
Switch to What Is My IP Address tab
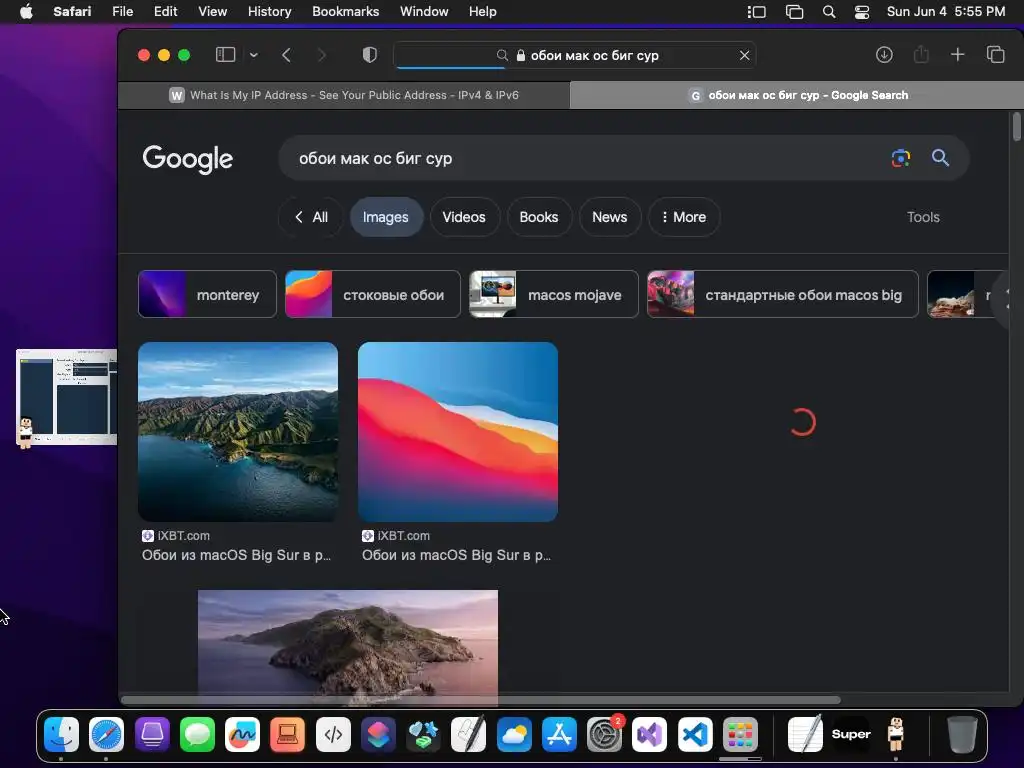(344, 95)
